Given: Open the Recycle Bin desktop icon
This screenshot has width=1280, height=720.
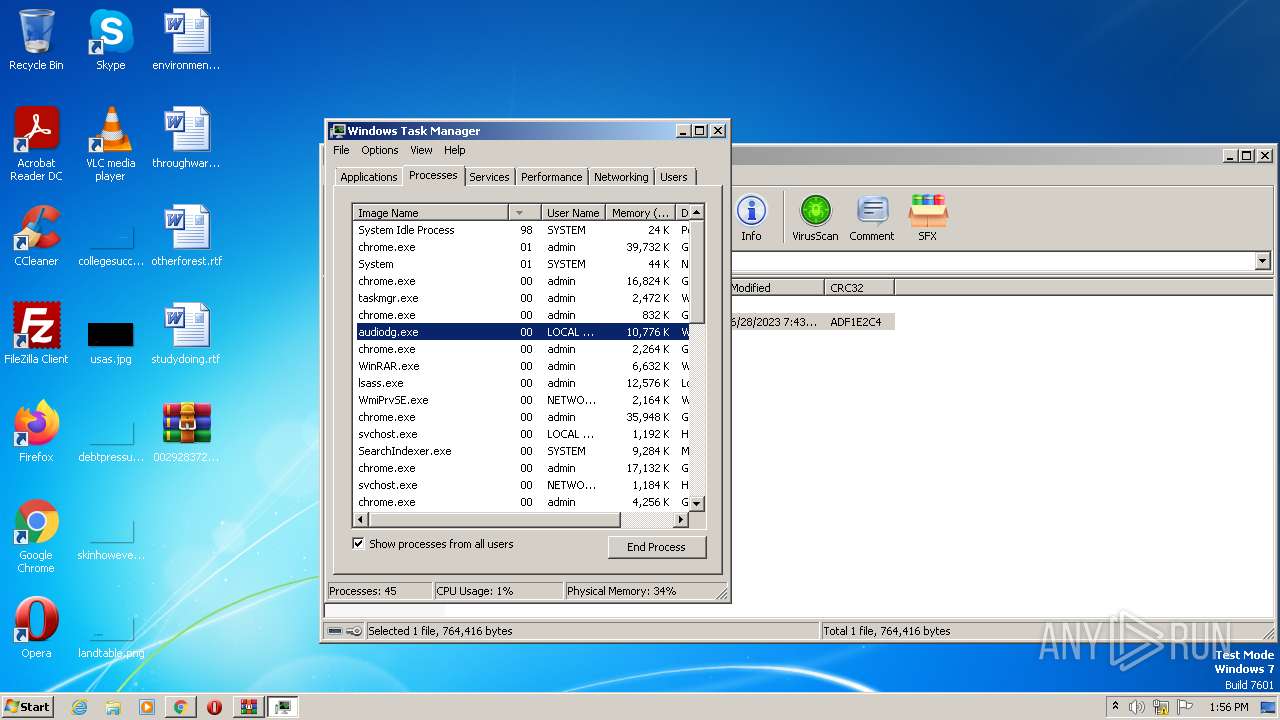Looking at the screenshot, I should pyautogui.click(x=36, y=40).
